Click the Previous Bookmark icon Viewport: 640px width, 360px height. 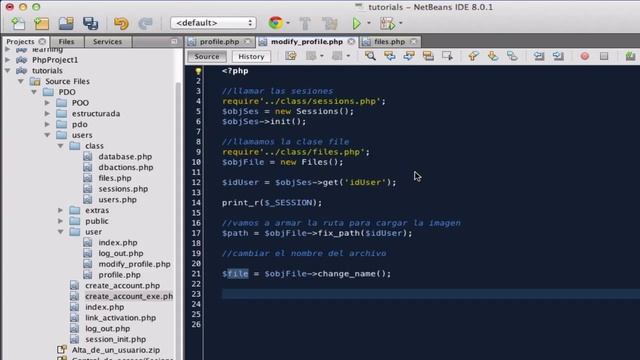(473, 56)
